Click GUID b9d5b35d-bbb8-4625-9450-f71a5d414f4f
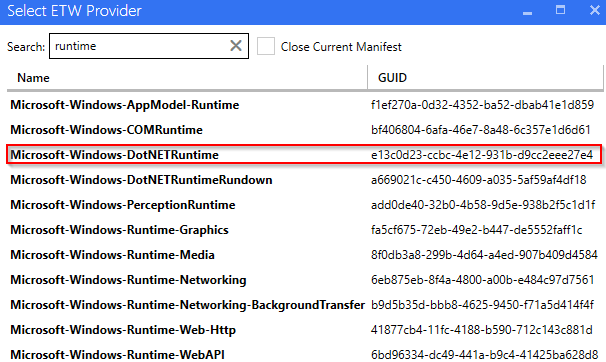This screenshot has height=362, width=606. click(x=482, y=305)
